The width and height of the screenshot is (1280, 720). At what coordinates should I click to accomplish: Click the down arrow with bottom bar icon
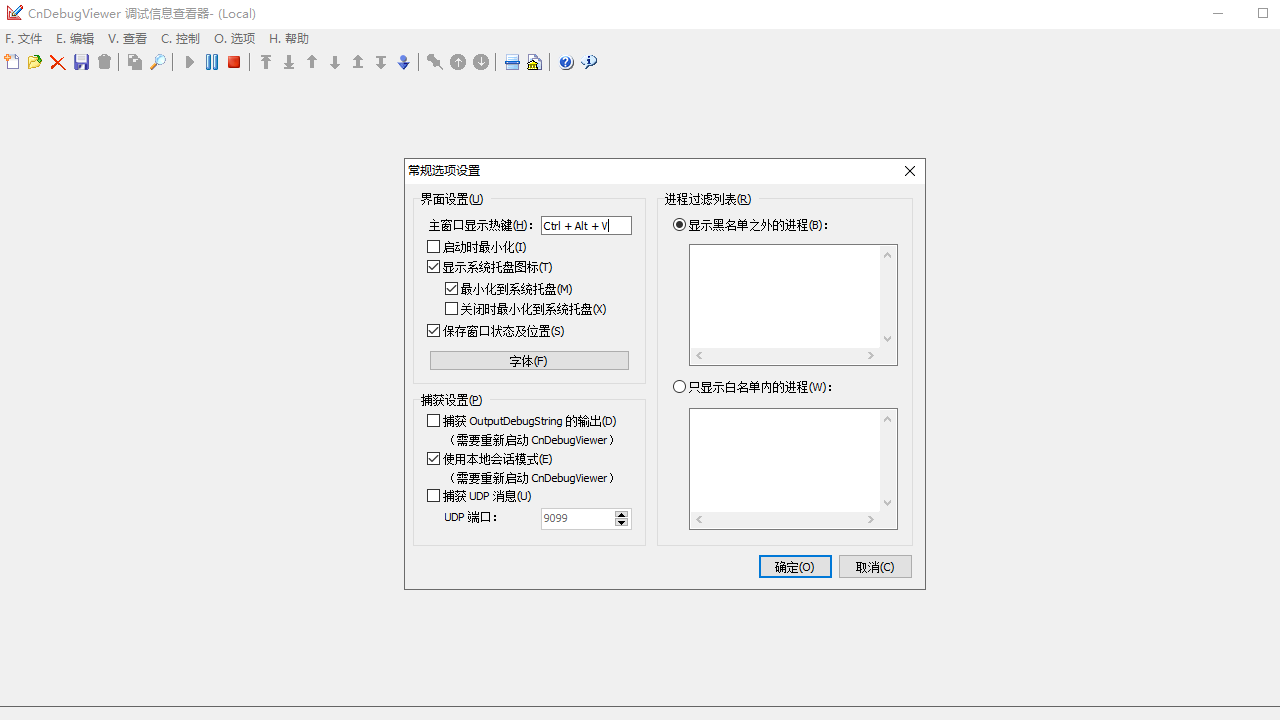pos(289,62)
